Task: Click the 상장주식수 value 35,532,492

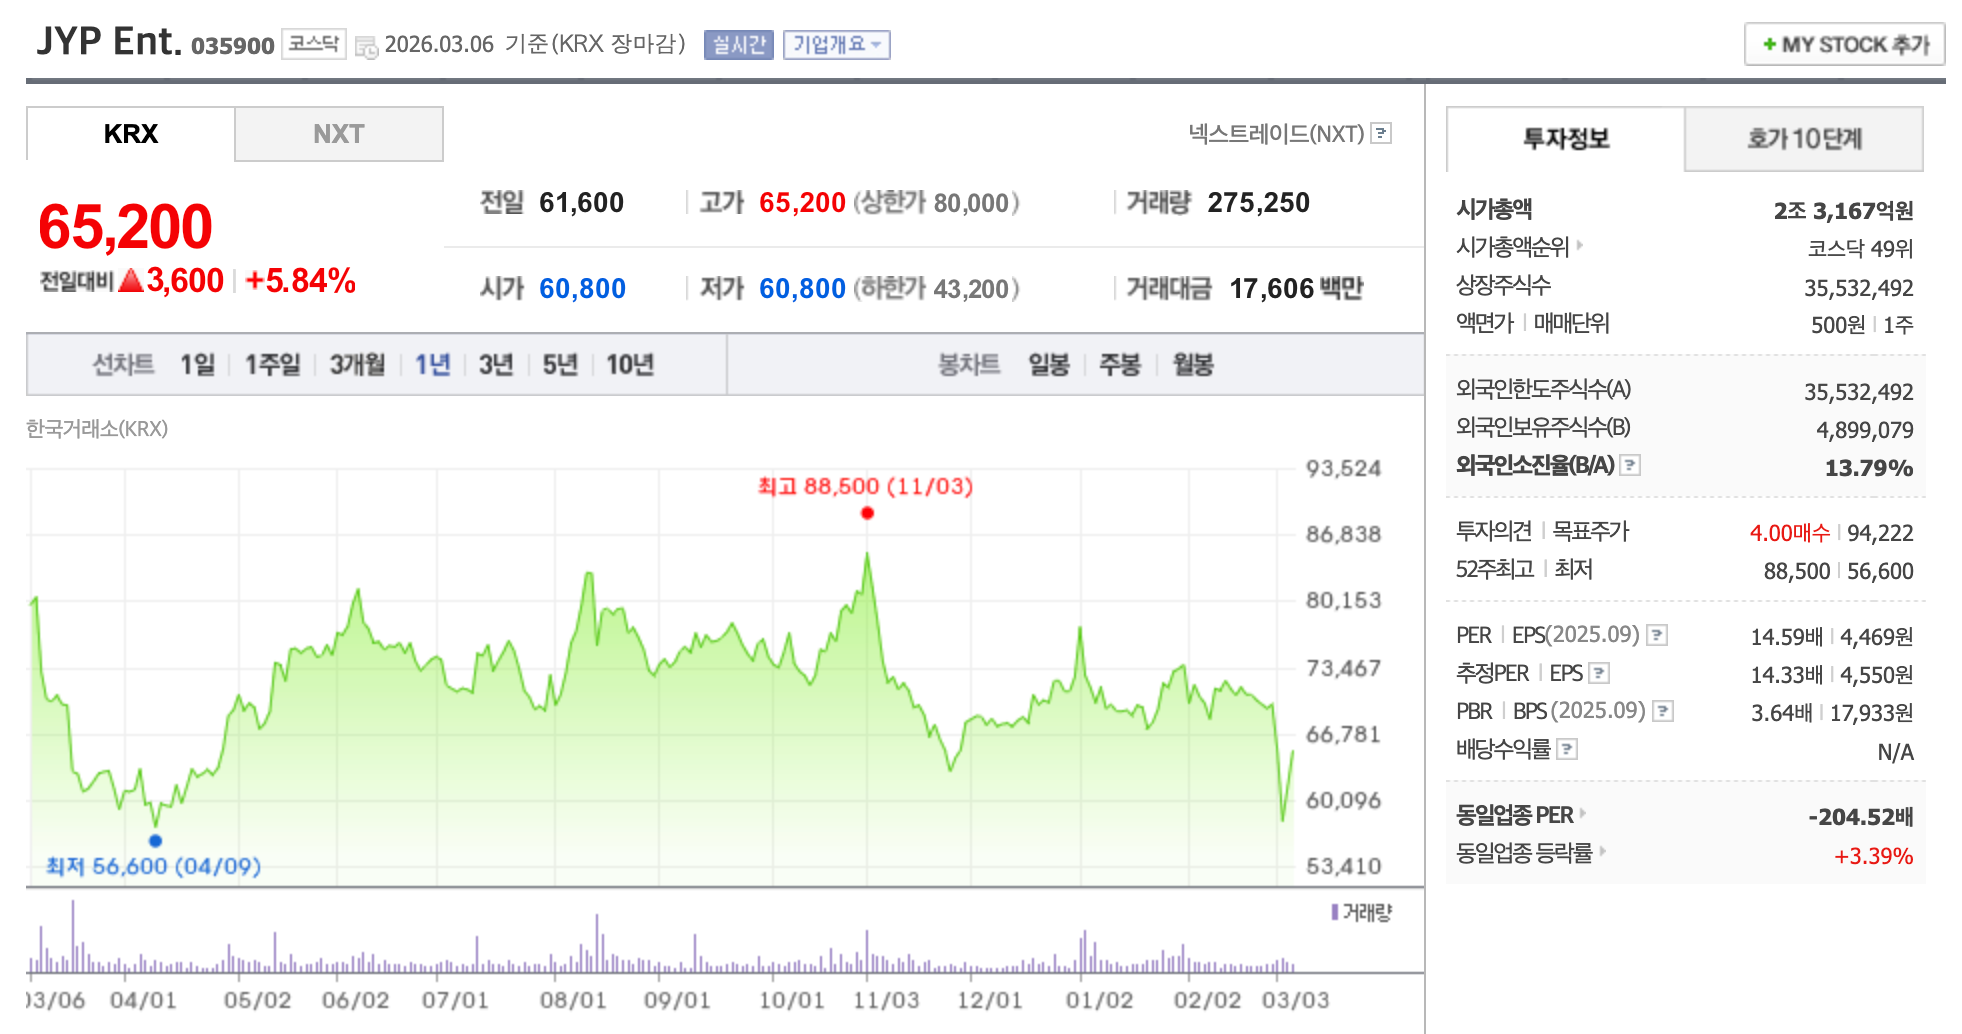Action: point(1858,288)
